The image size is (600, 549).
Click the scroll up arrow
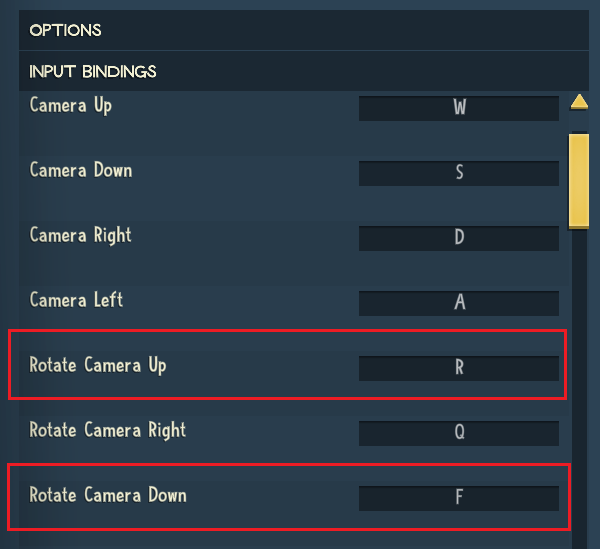(x=578, y=102)
